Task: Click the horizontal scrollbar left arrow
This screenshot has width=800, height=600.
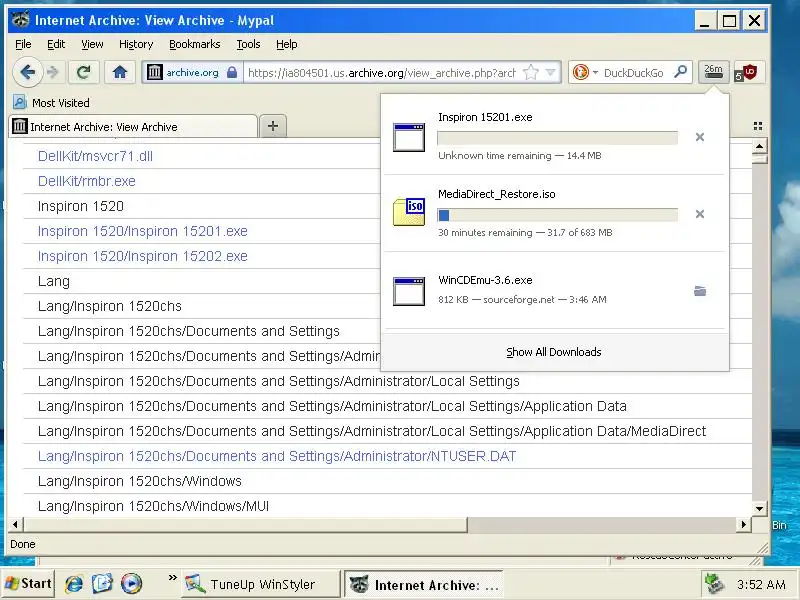Action: (15, 524)
